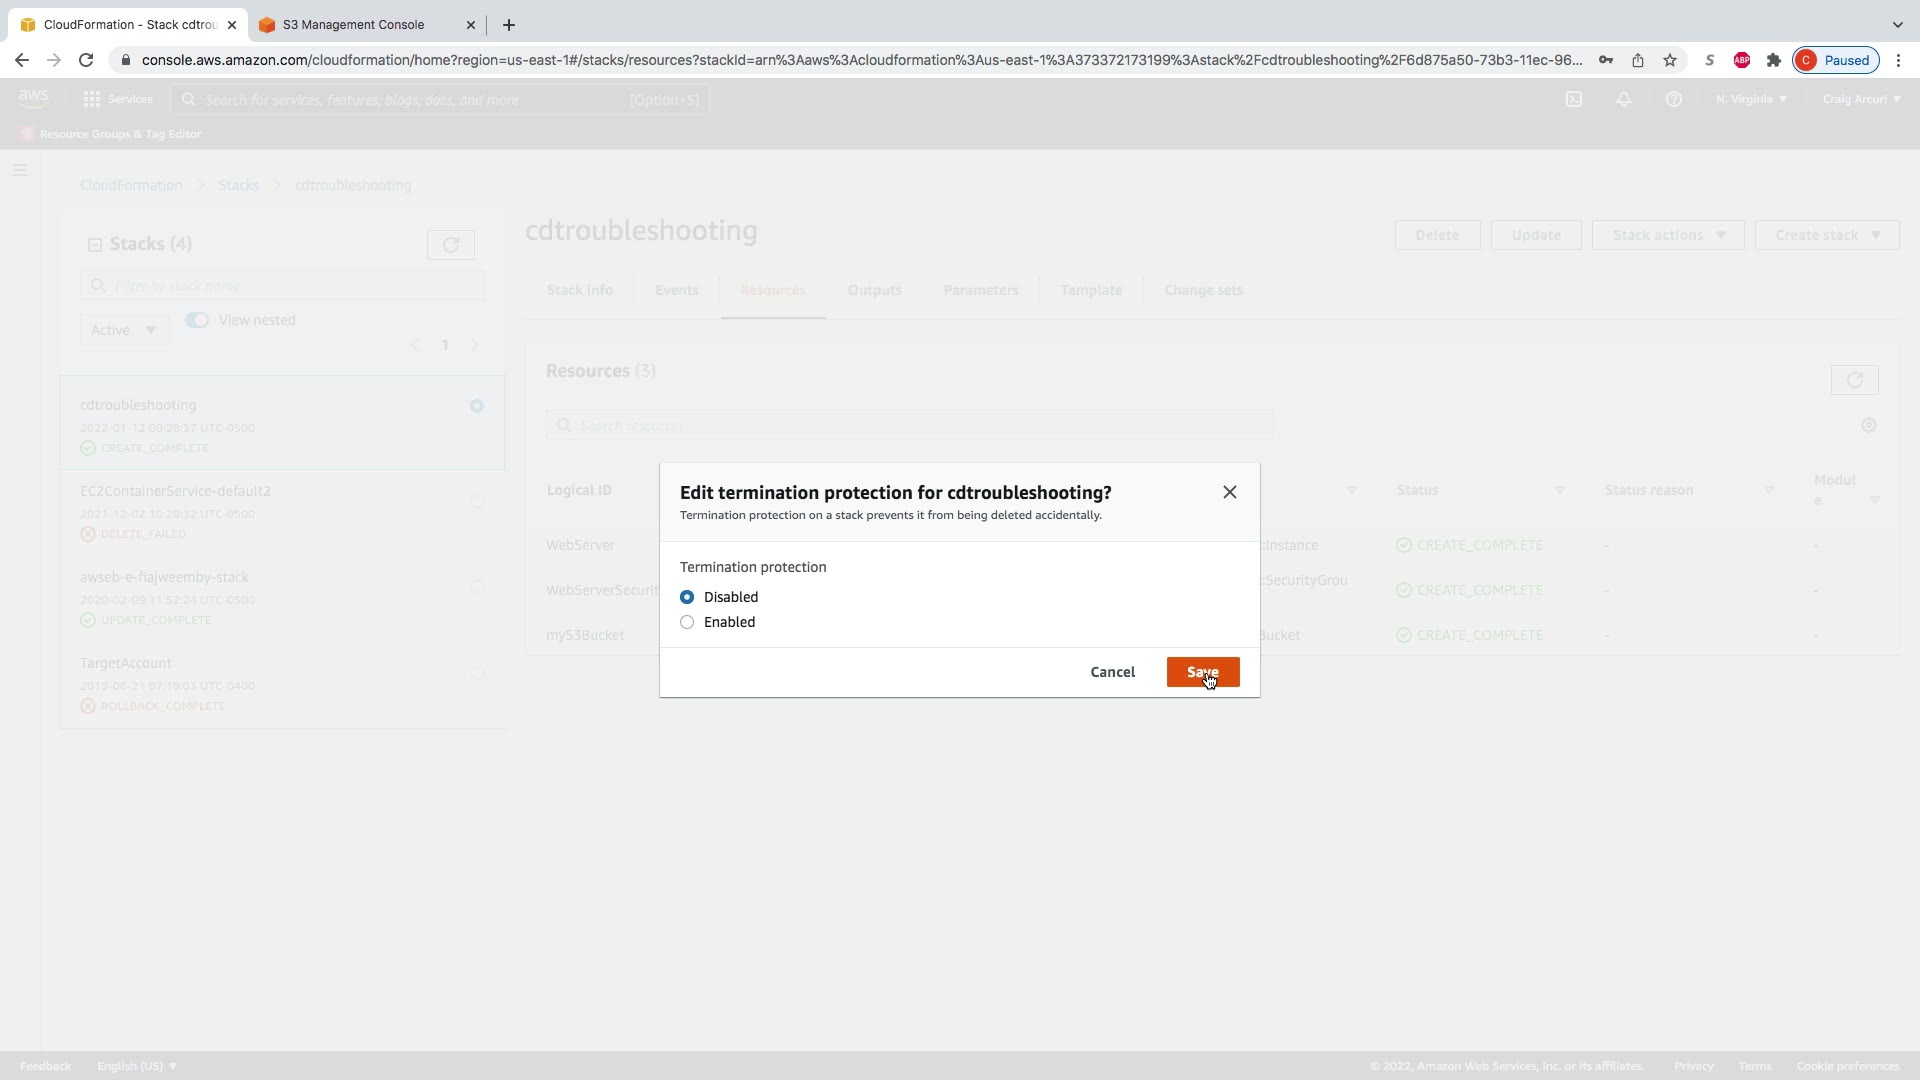
Task: Open resources table settings gear
Action: pyautogui.click(x=1869, y=425)
